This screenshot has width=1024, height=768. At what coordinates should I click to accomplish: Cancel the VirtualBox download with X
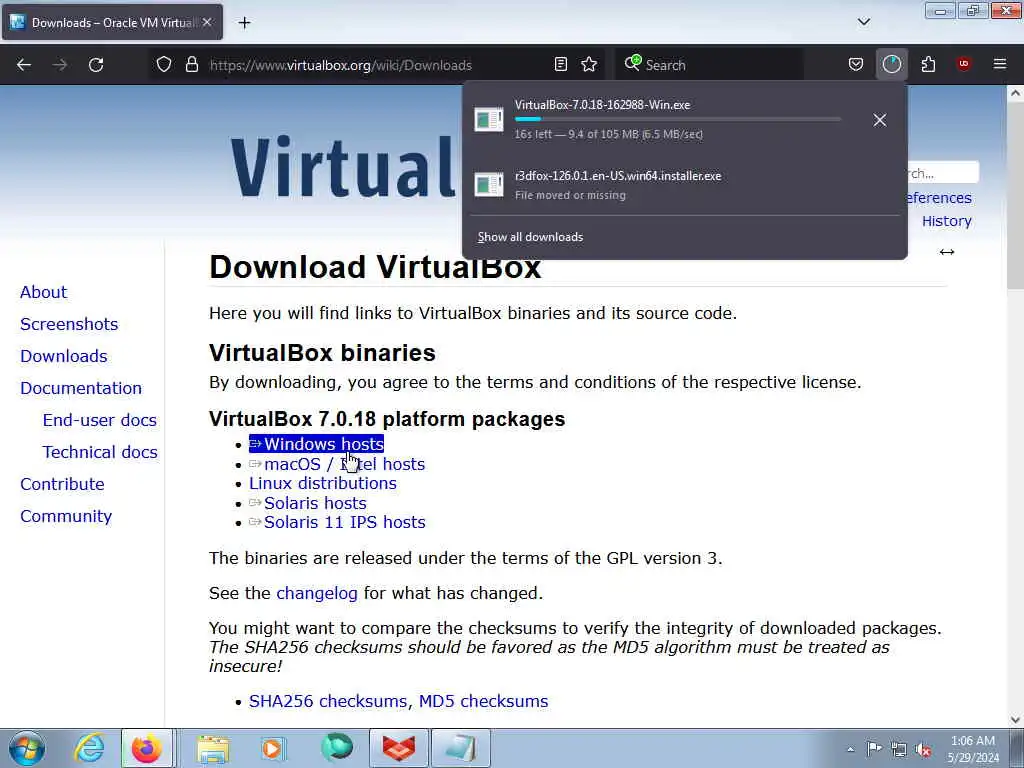click(880, 120)
